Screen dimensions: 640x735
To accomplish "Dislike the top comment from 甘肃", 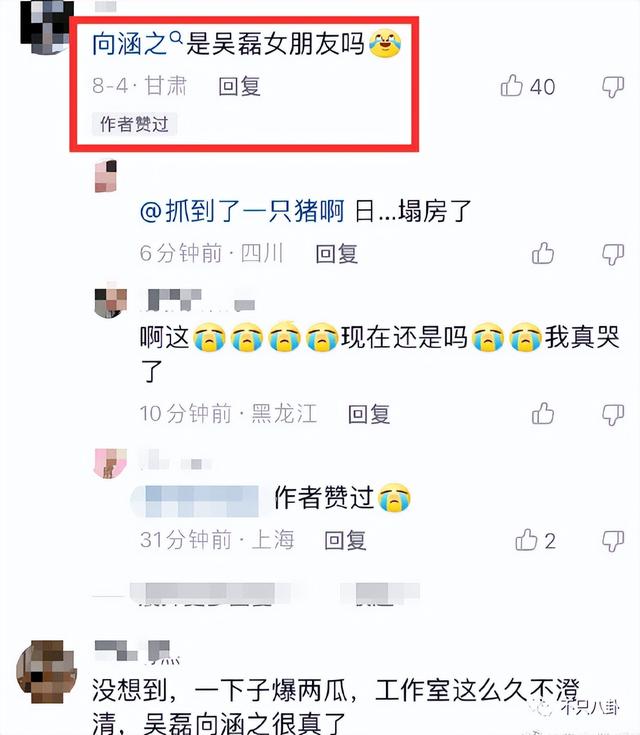I will coord(613,87).
